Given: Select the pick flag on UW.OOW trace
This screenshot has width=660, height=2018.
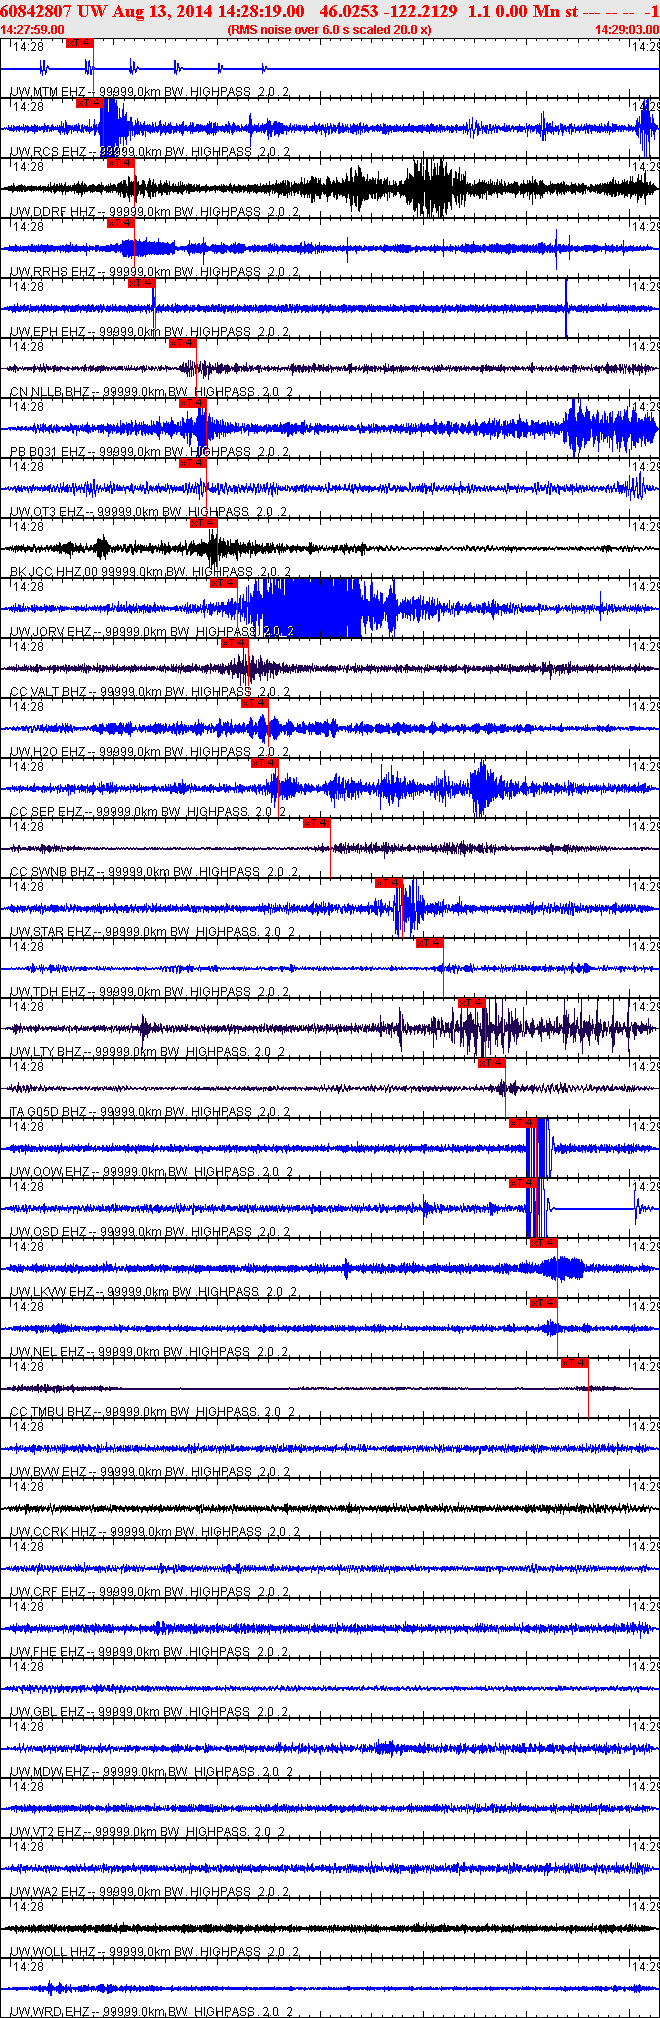Looking at the screenshot, I should point(524,1123).
